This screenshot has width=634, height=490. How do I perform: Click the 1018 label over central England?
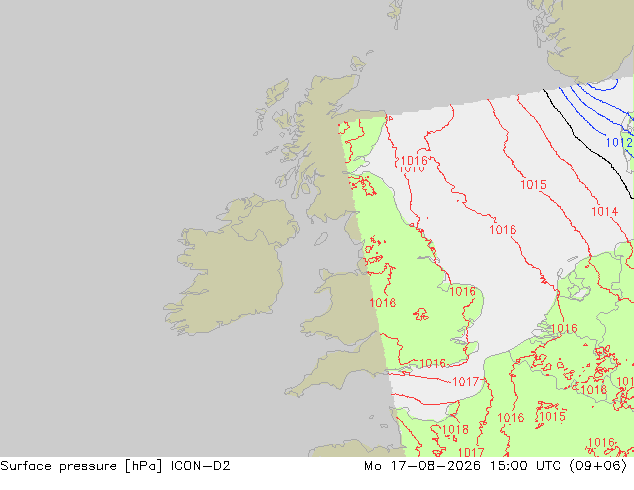tap(383, 302)
